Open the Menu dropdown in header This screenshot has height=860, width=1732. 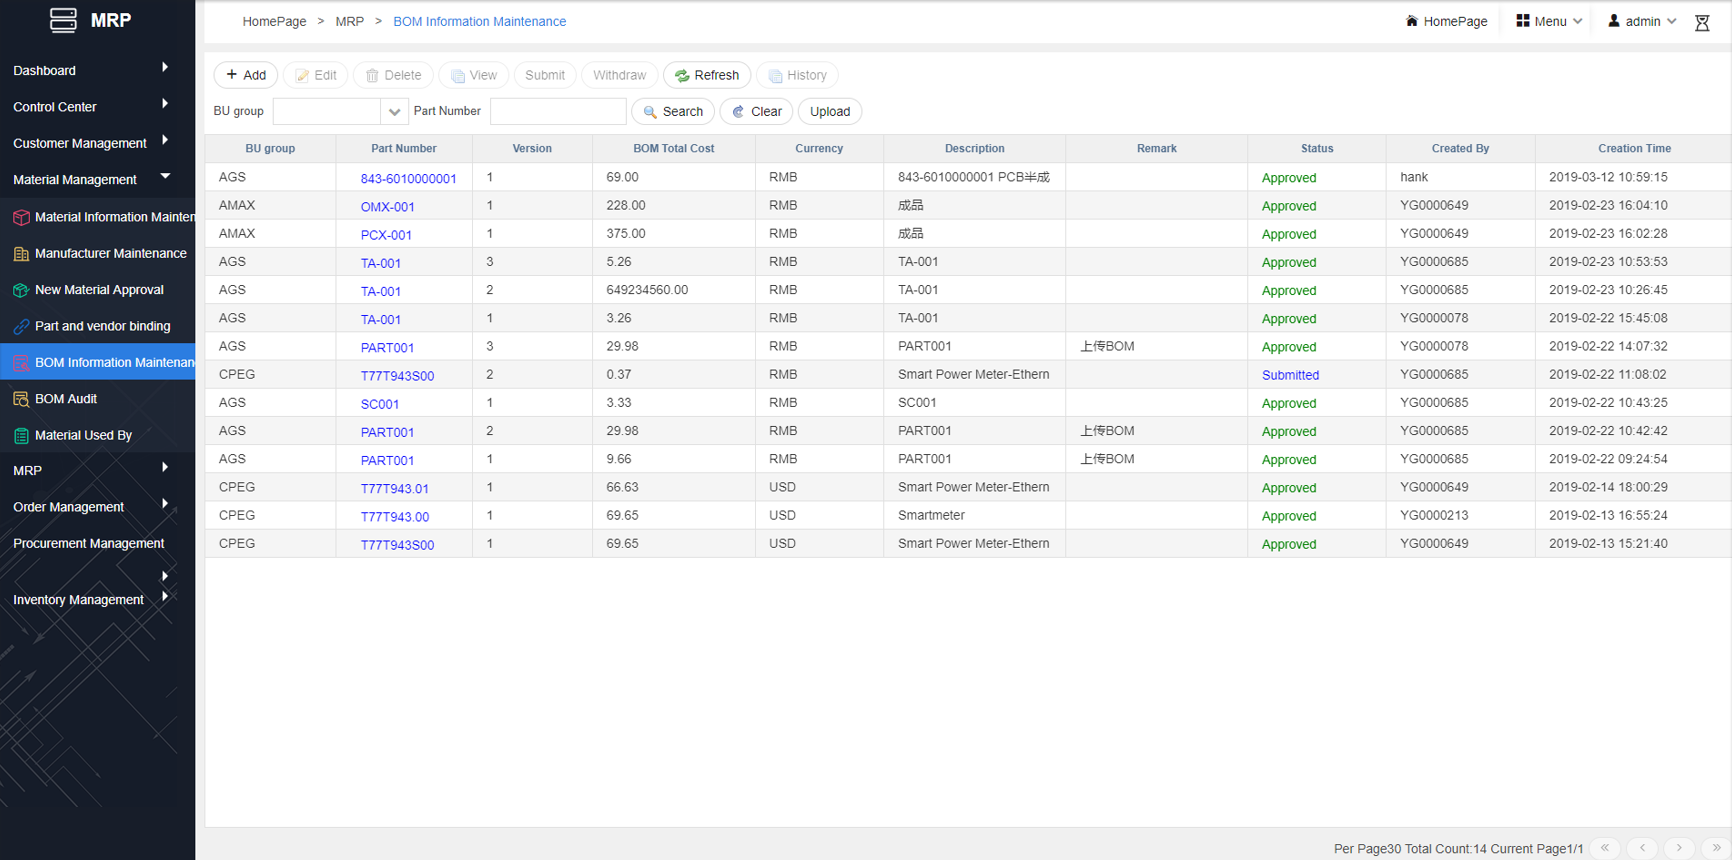point(1549,21)
